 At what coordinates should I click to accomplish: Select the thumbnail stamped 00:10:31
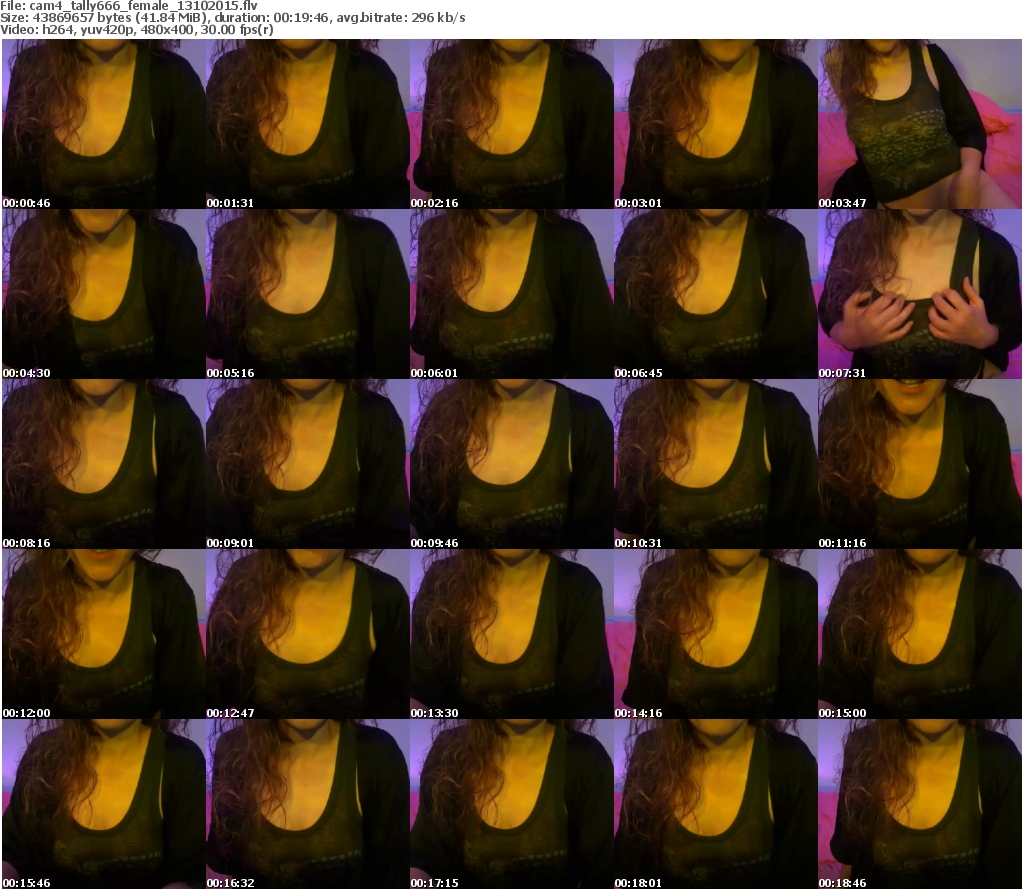pyautogui.click(x=716, y=464)
